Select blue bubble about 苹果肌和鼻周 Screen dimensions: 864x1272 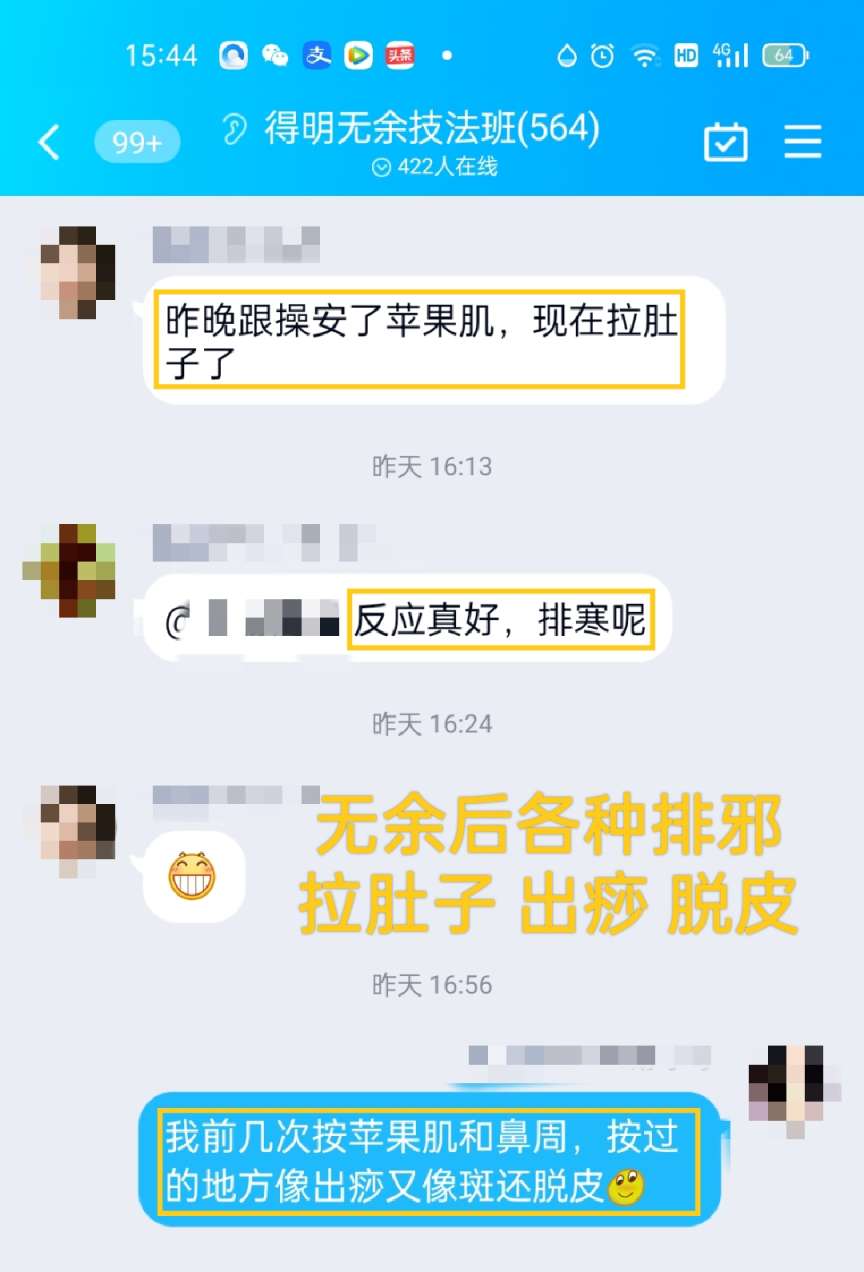tap(429, 1159)
